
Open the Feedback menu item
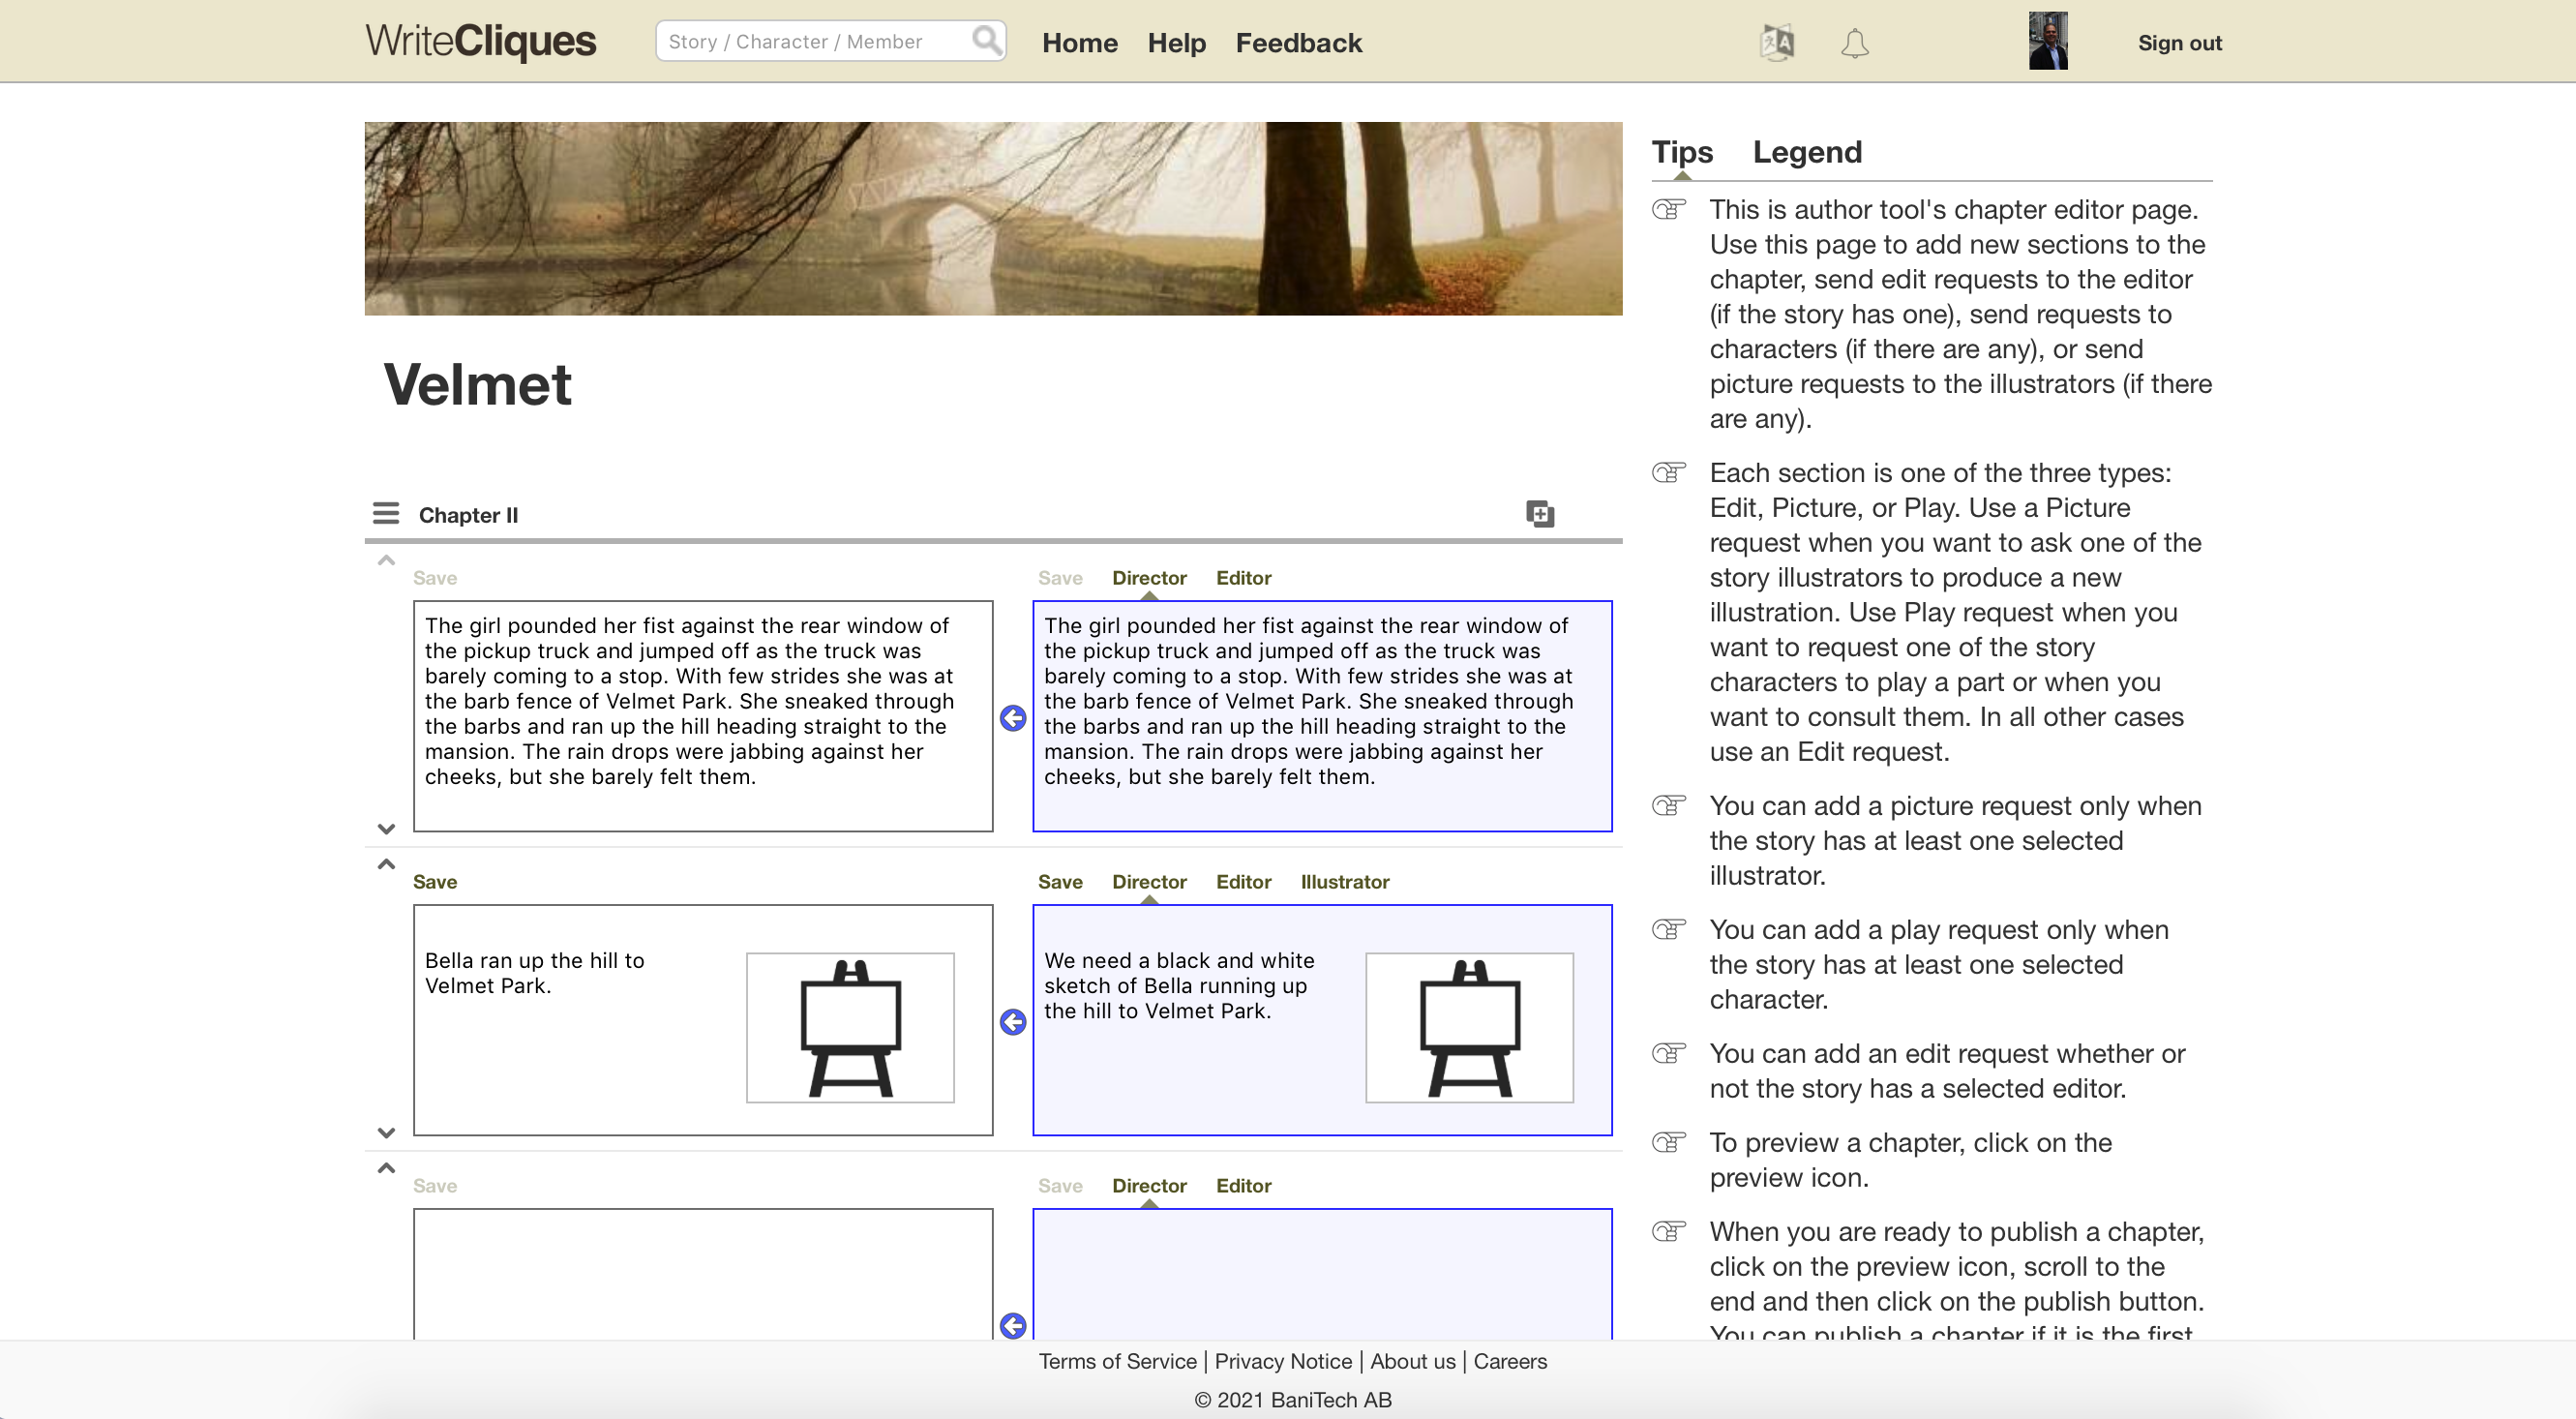click(1298, 43)
